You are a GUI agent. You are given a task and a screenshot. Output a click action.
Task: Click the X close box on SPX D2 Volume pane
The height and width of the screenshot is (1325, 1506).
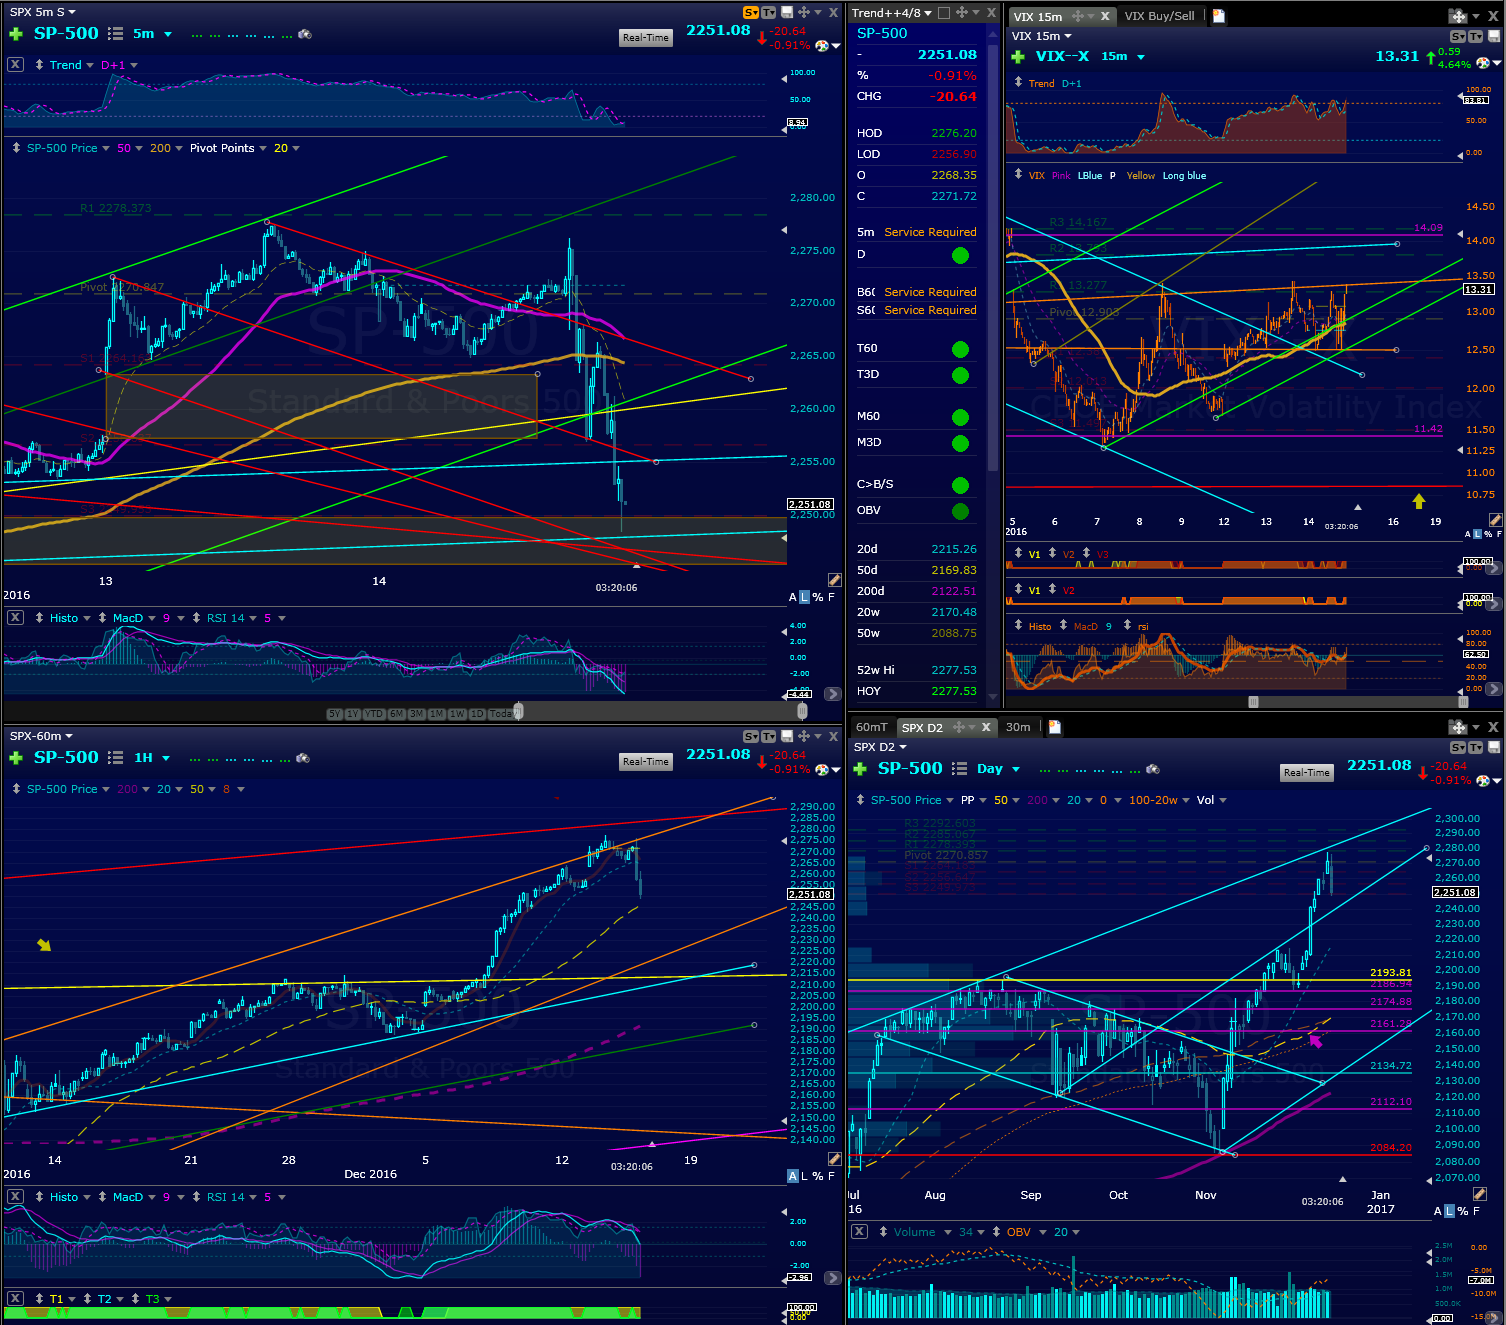click(859, 1231)
